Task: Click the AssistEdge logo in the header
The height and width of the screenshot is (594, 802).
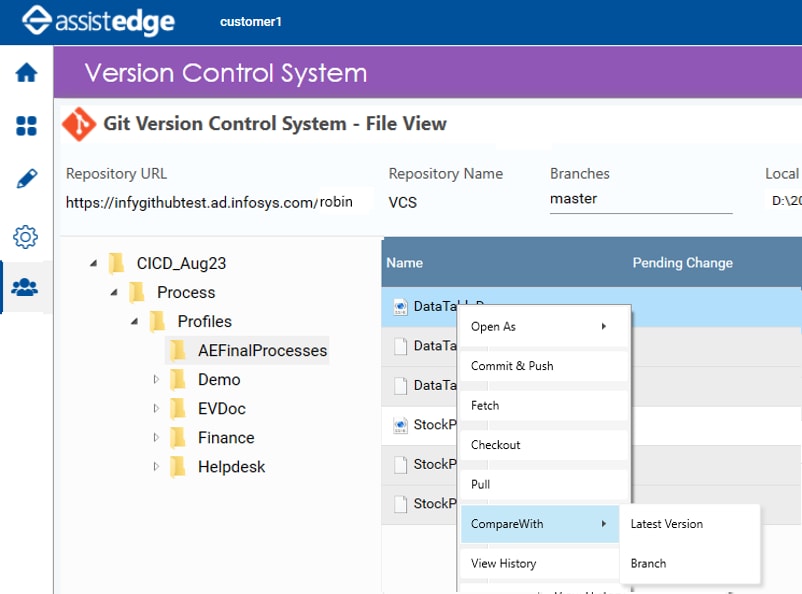Action: pyautogui.click(x=95, y=21)
